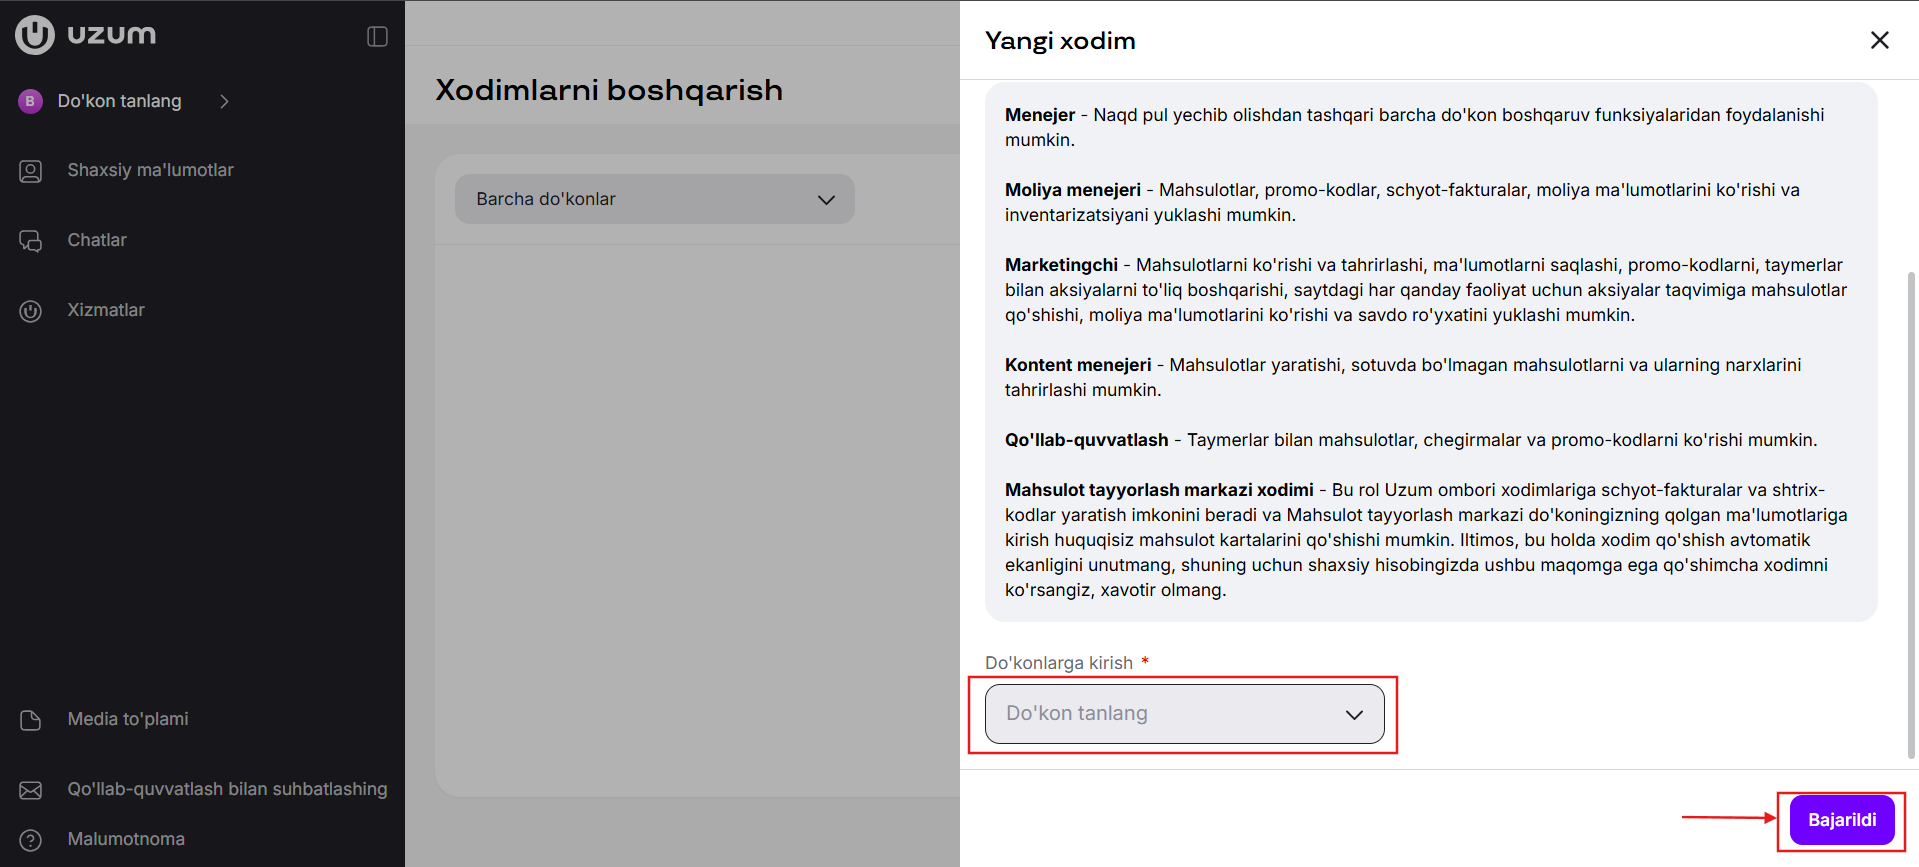Click the purple B store avatar
This screenshot has height=867, width=1919.
coord(30,101)
